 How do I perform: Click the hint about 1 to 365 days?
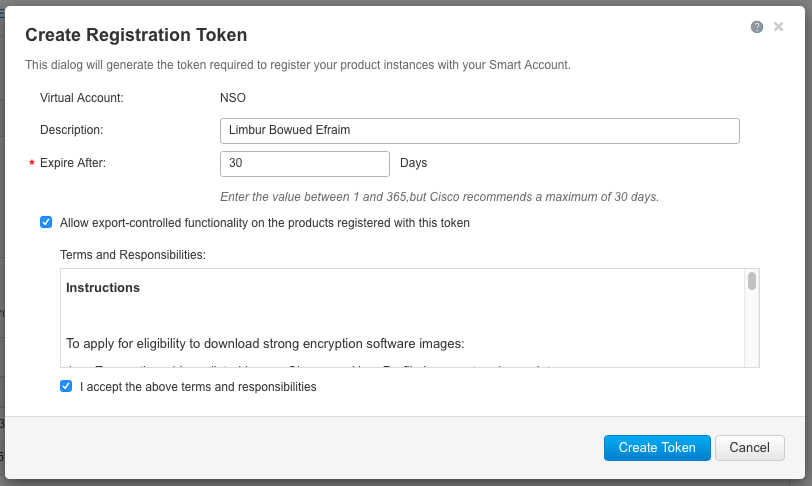[439, 196]
